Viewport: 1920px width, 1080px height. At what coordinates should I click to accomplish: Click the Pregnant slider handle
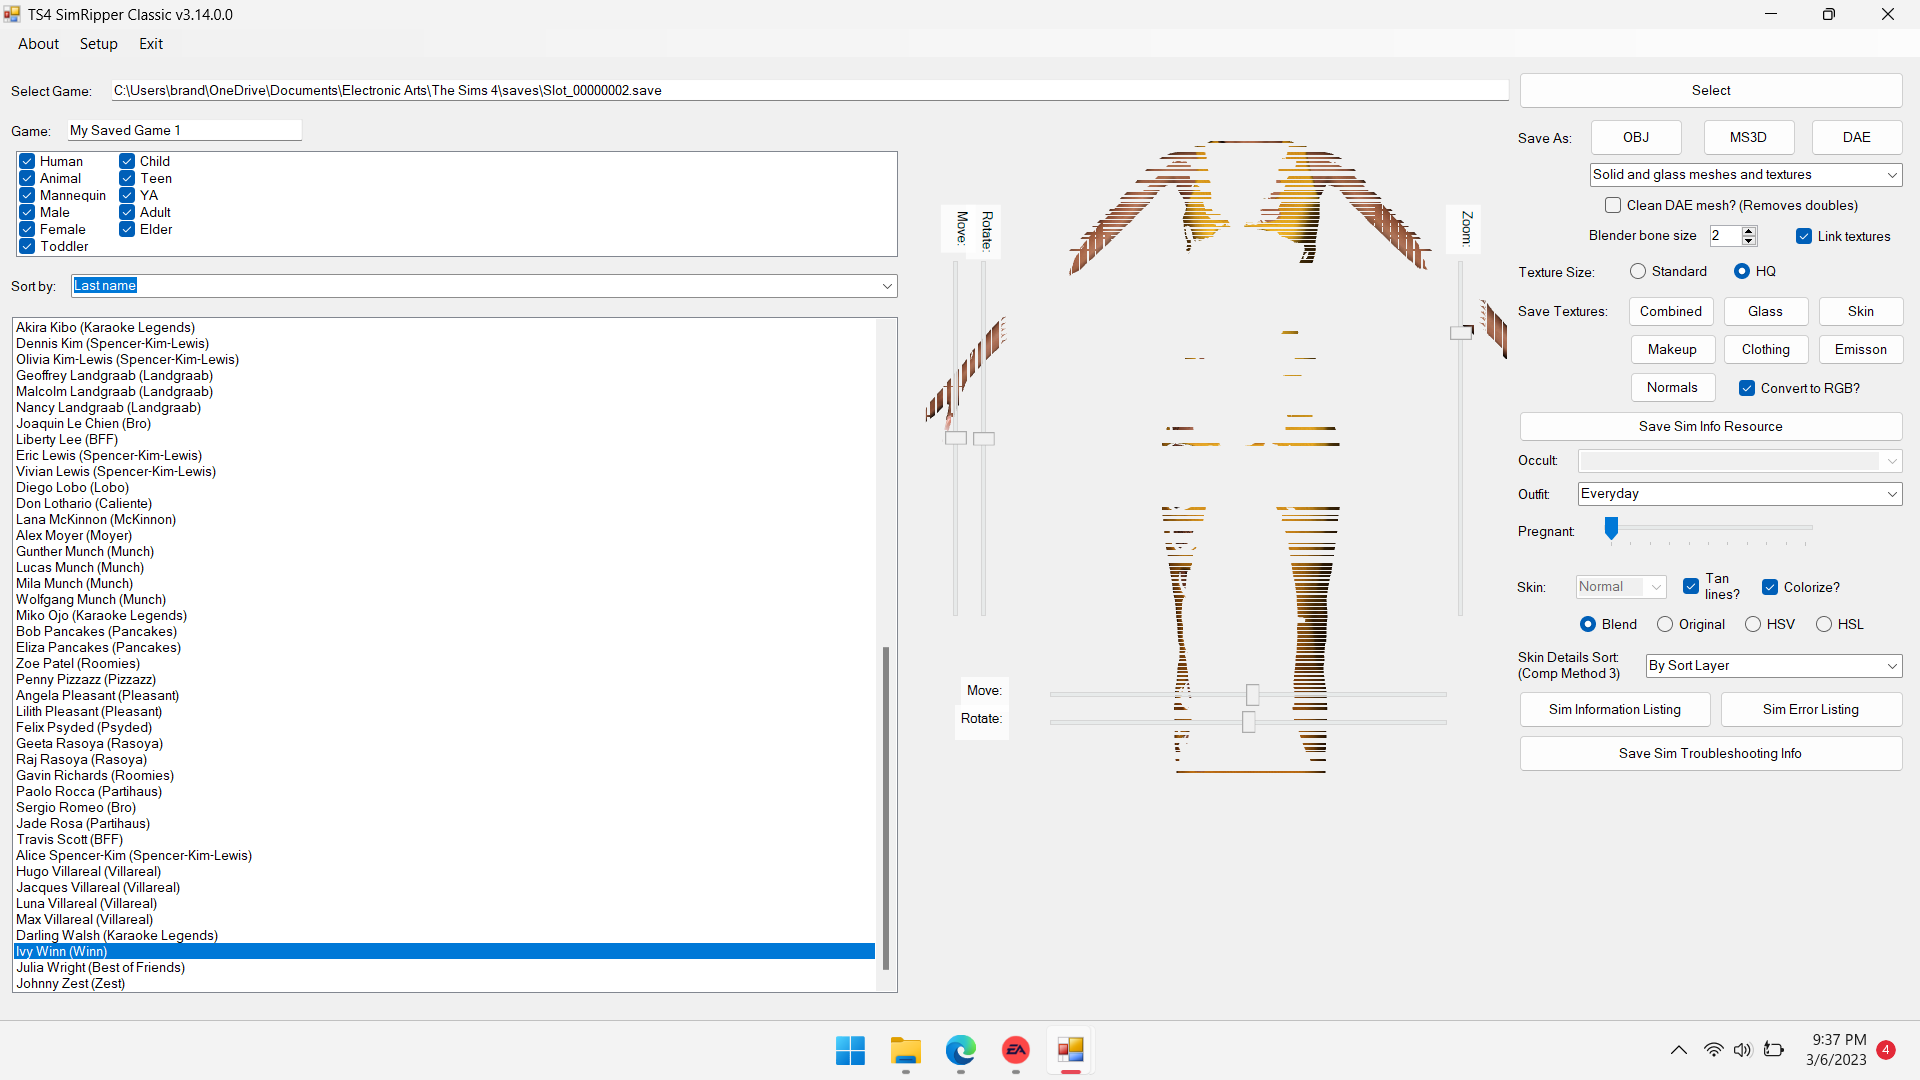pos(1611,528)
